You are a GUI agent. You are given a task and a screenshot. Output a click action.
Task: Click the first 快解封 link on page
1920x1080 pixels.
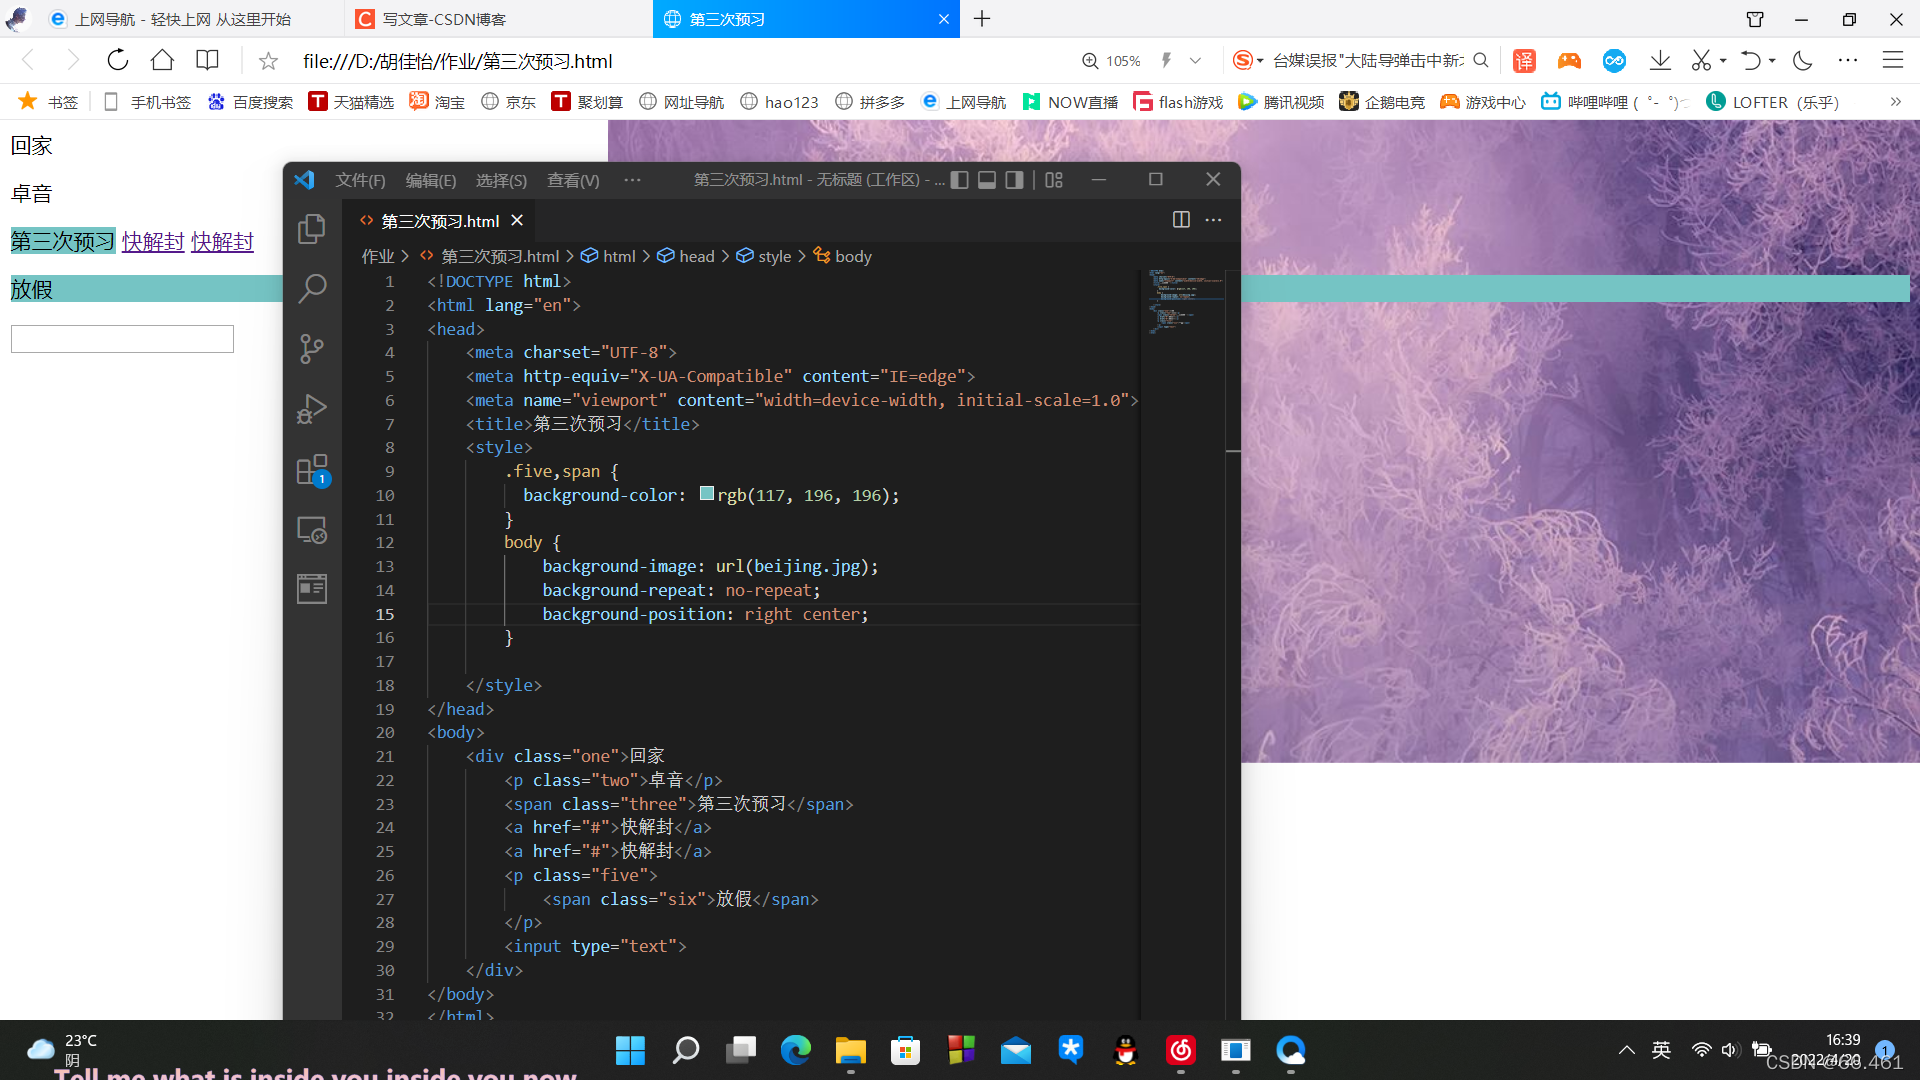point(153,242)
